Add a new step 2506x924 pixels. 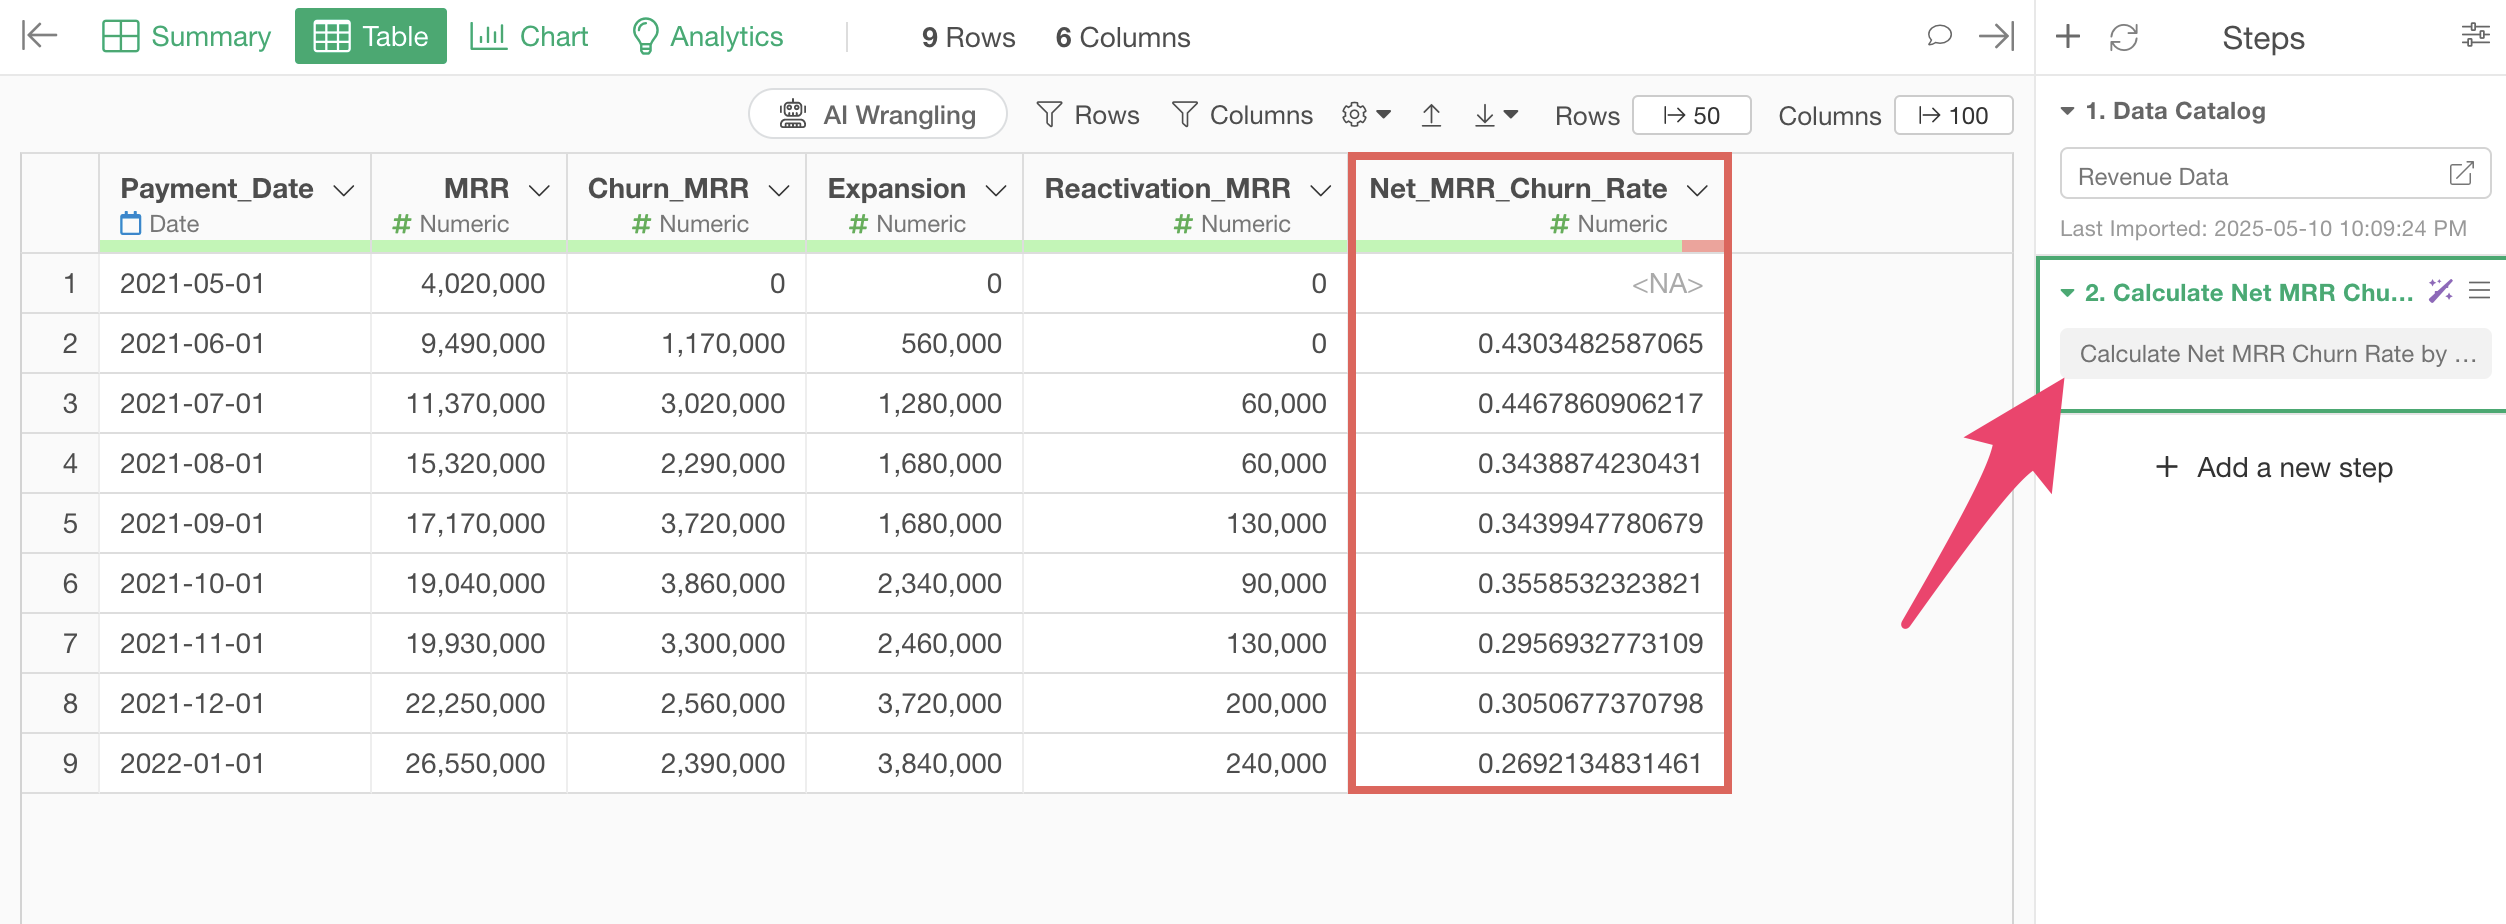tap(2274, 467)
